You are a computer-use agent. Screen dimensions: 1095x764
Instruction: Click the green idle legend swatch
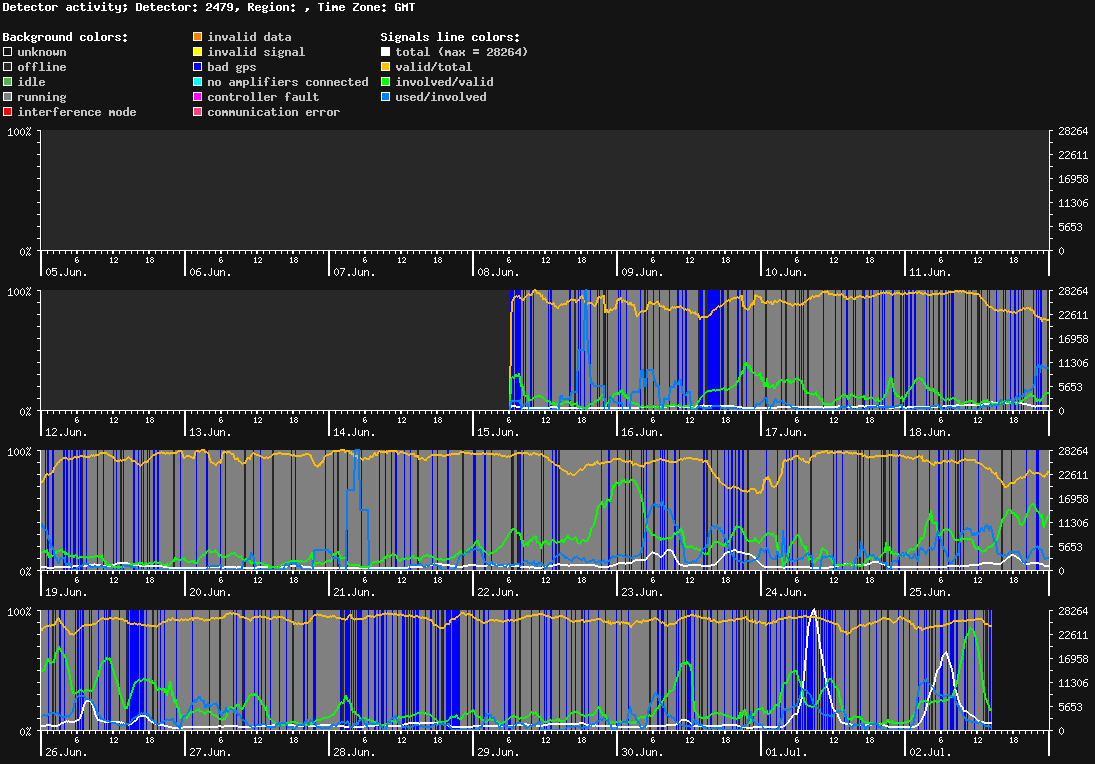(x=8, y=82)
